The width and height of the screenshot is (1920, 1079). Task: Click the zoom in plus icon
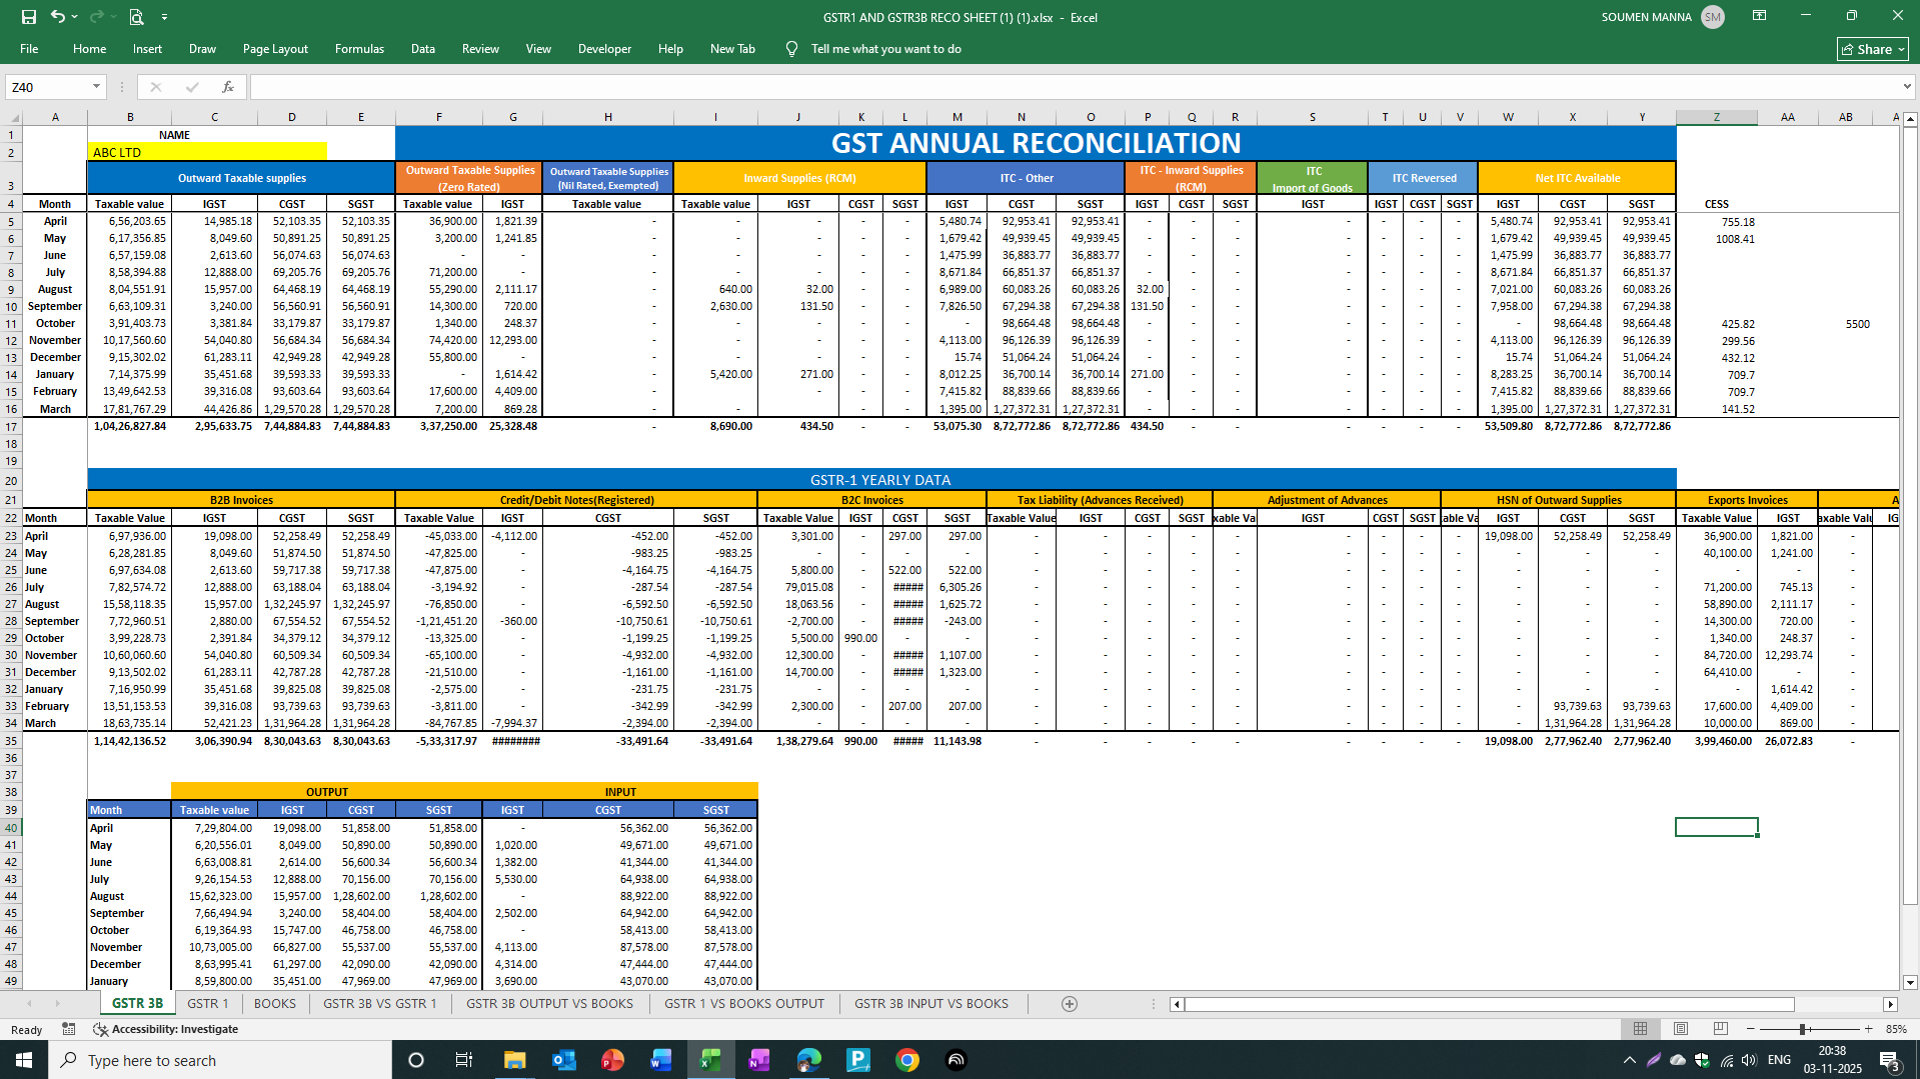point(1868,1029)
